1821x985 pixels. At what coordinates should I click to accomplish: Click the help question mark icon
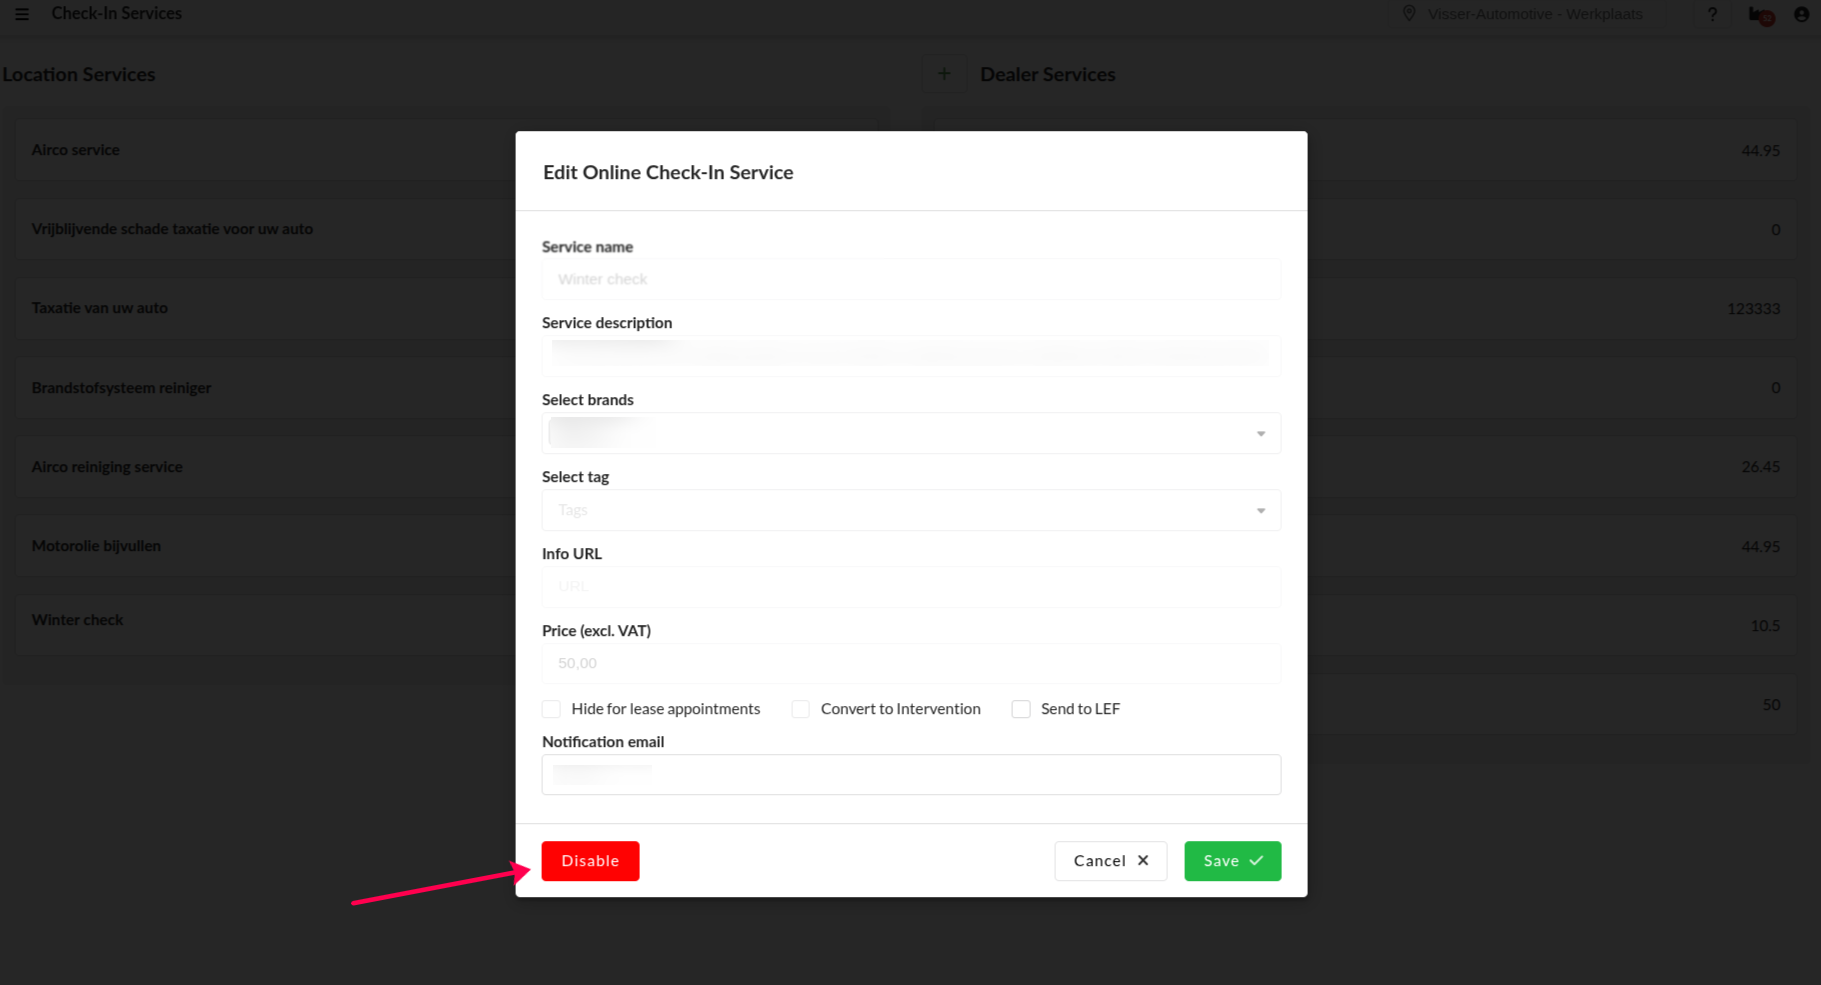pos(1712,14)
